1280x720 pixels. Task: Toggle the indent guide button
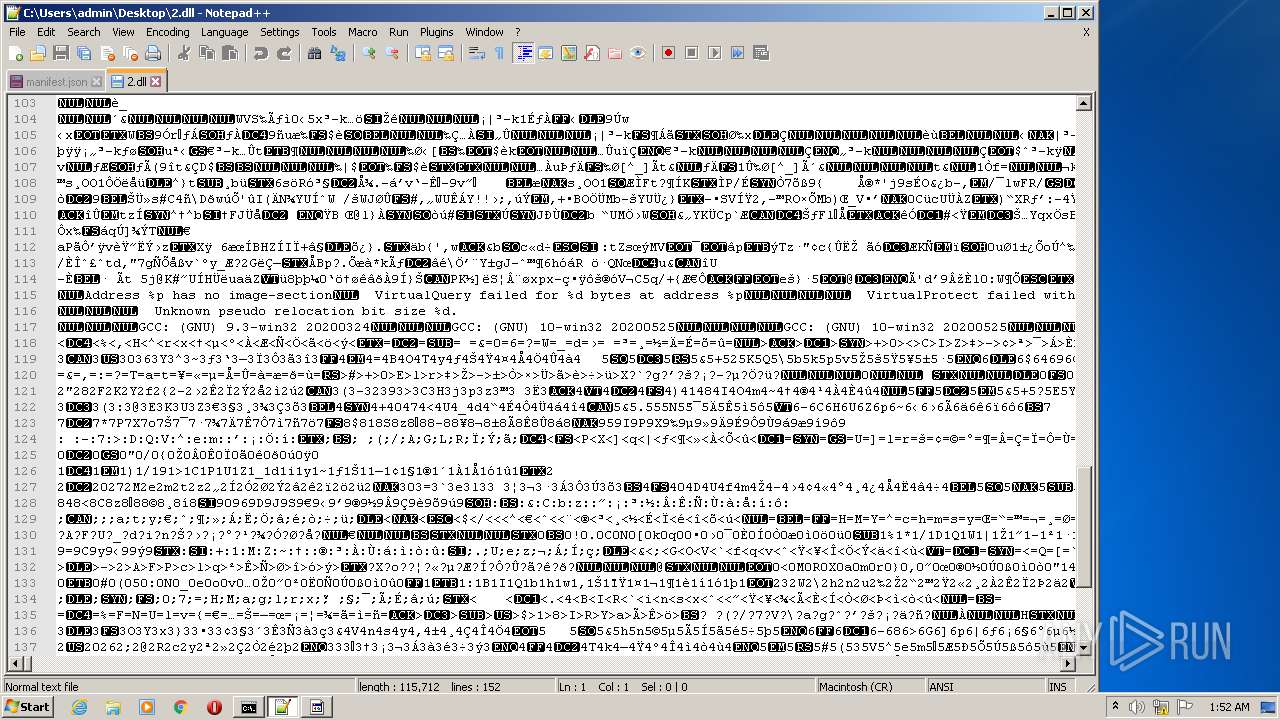click(524, 53)
